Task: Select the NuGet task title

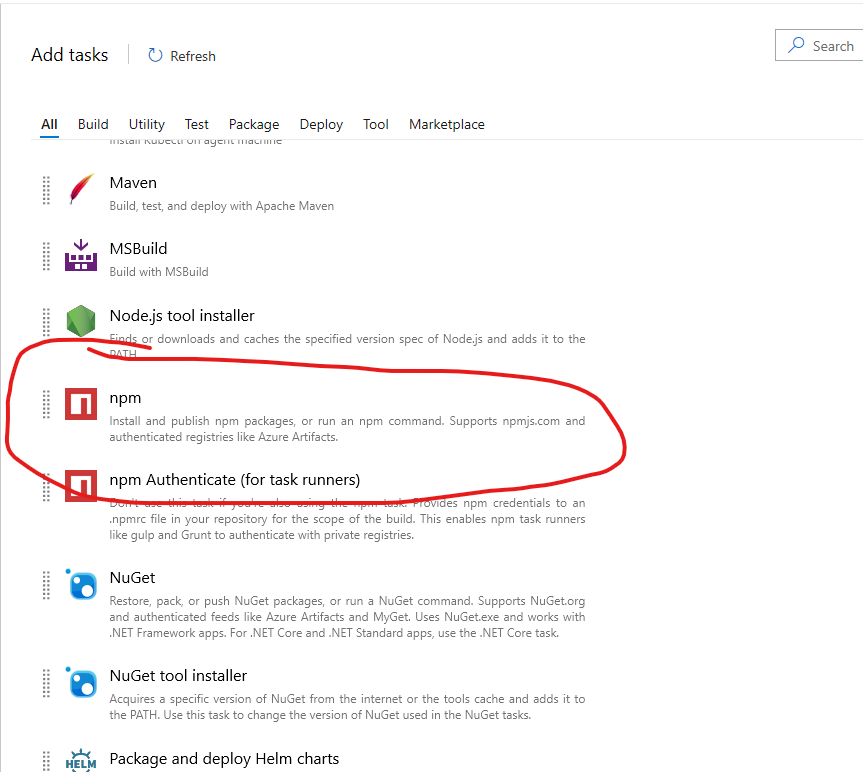Action: [133, 578]
